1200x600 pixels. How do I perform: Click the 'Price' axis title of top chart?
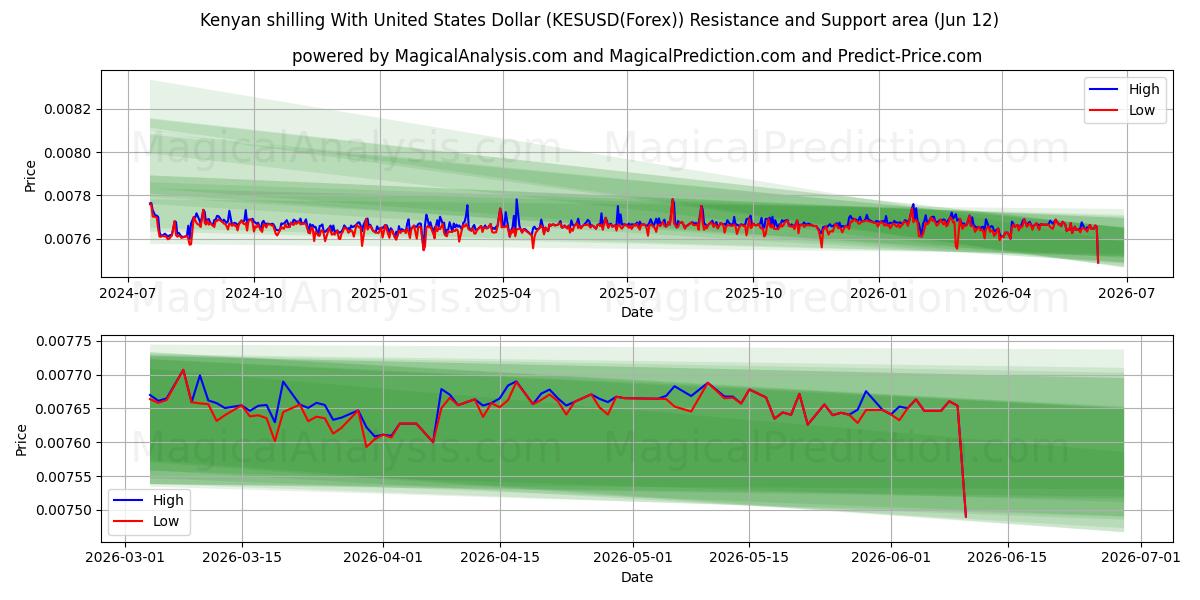coord(30,176)
